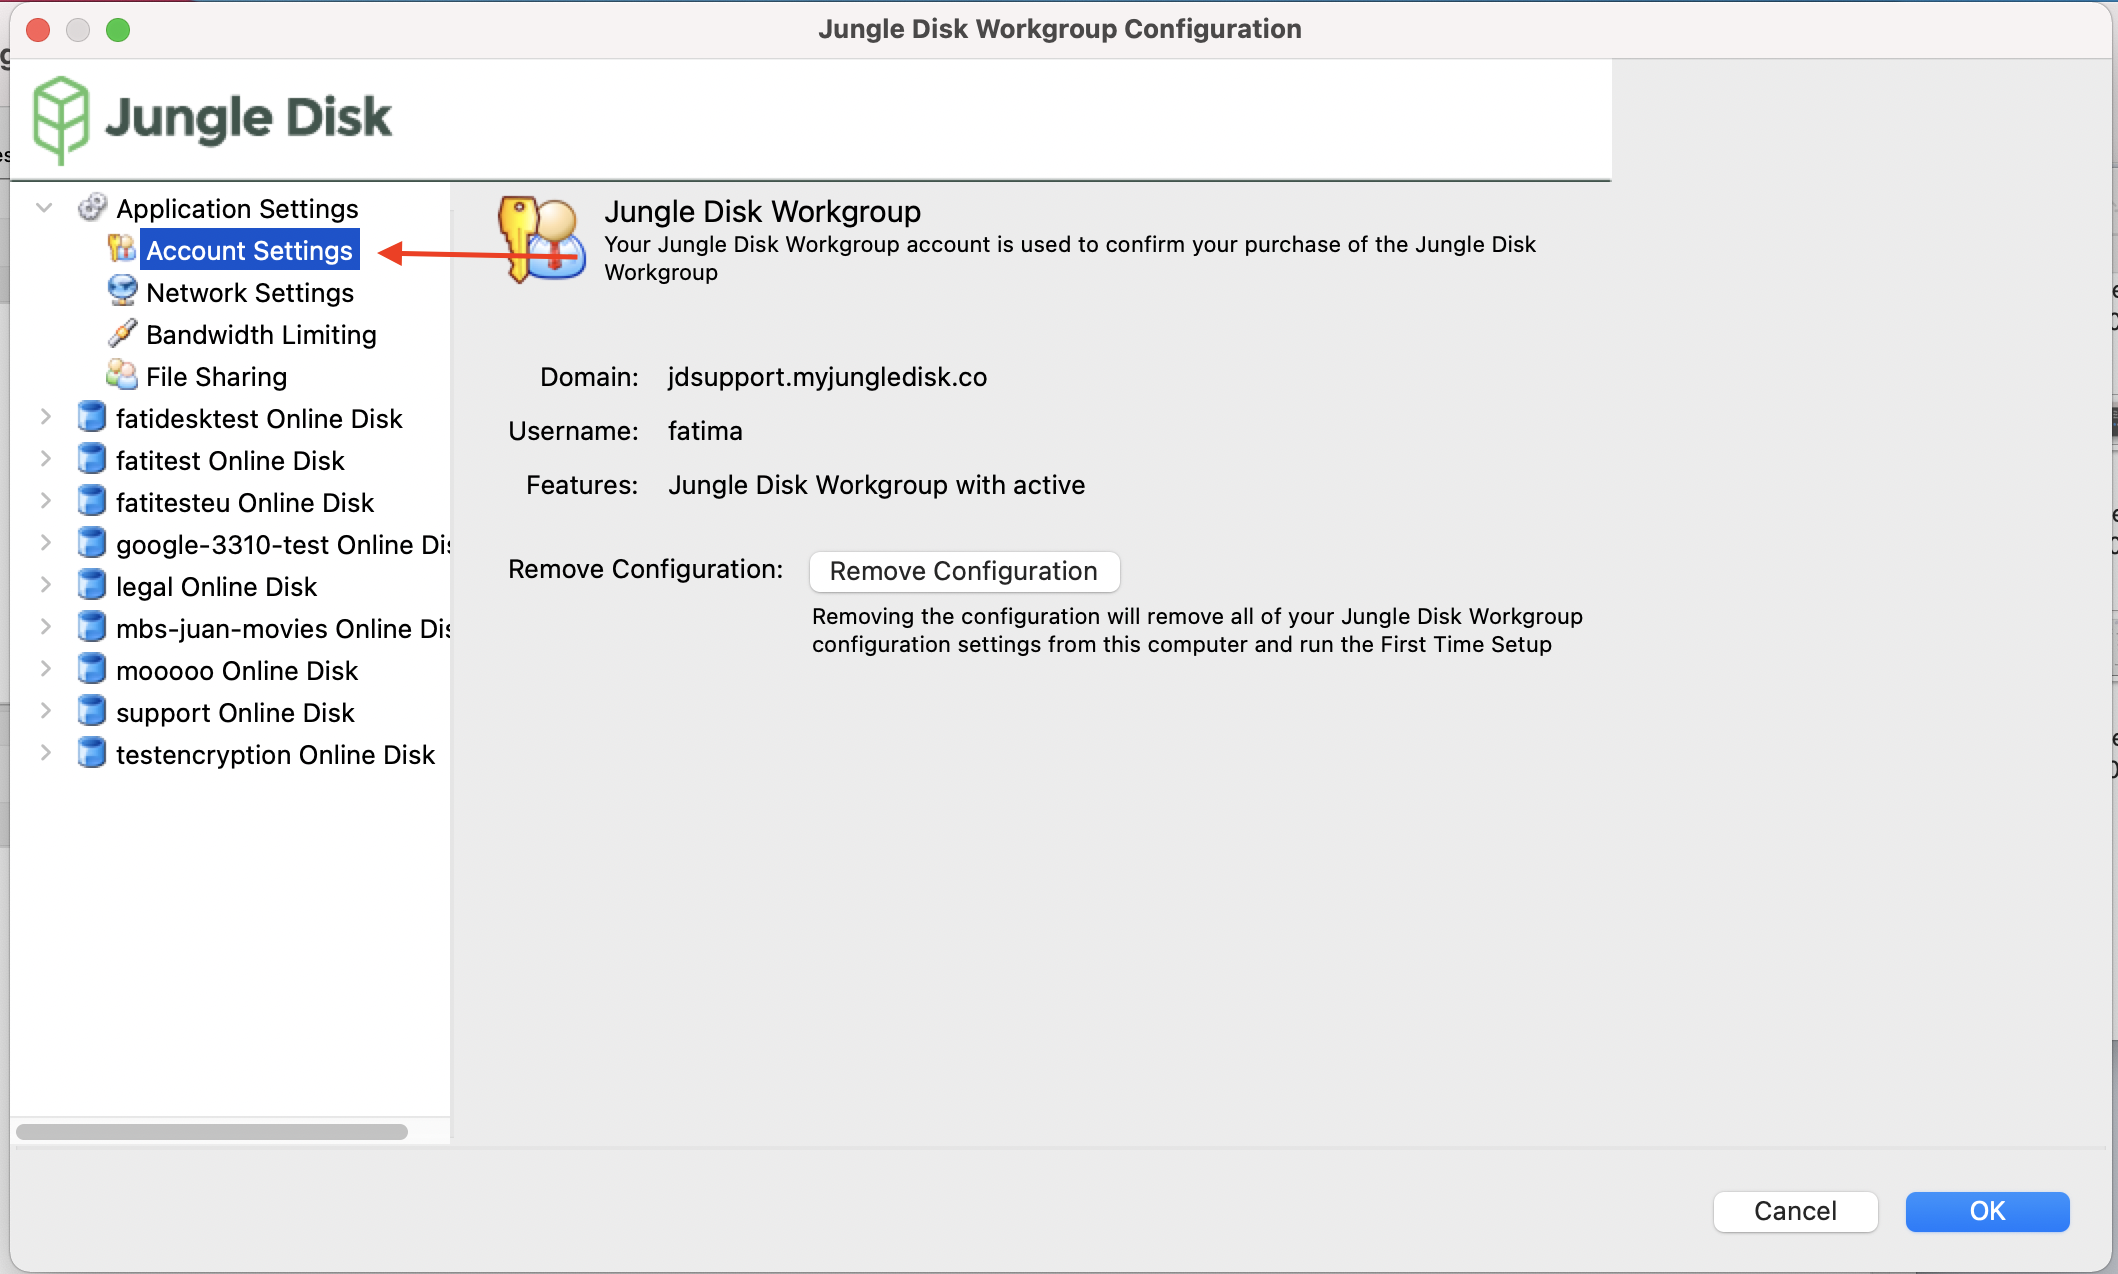This screenshot has width=2118, height=1274.
Task: Select fatitest Online Disk
Action: coord(230,460)
